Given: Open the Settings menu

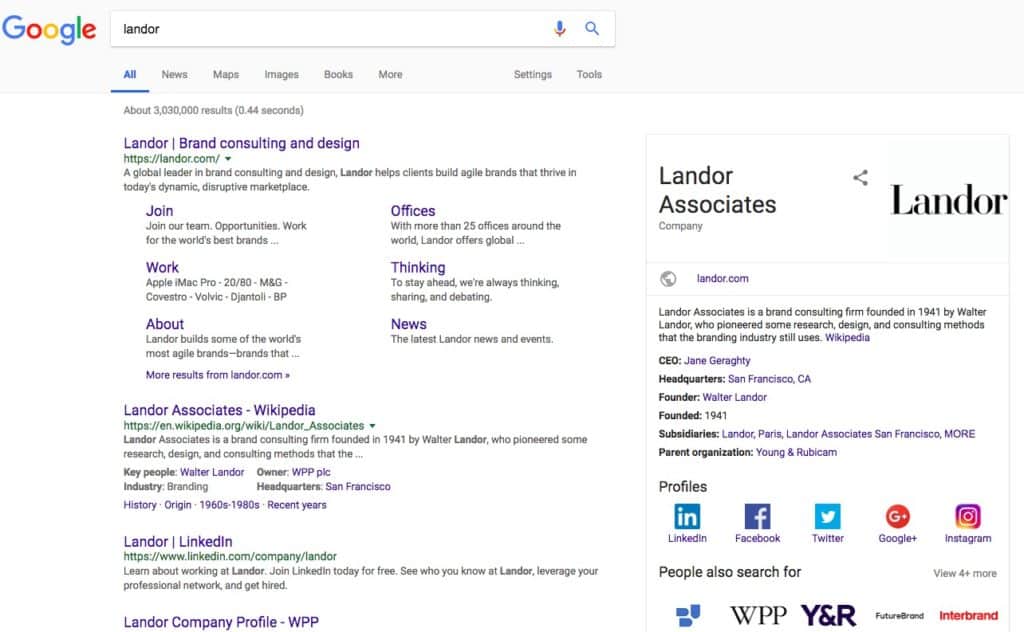Looking at the screenshot, I should (533, 74).
